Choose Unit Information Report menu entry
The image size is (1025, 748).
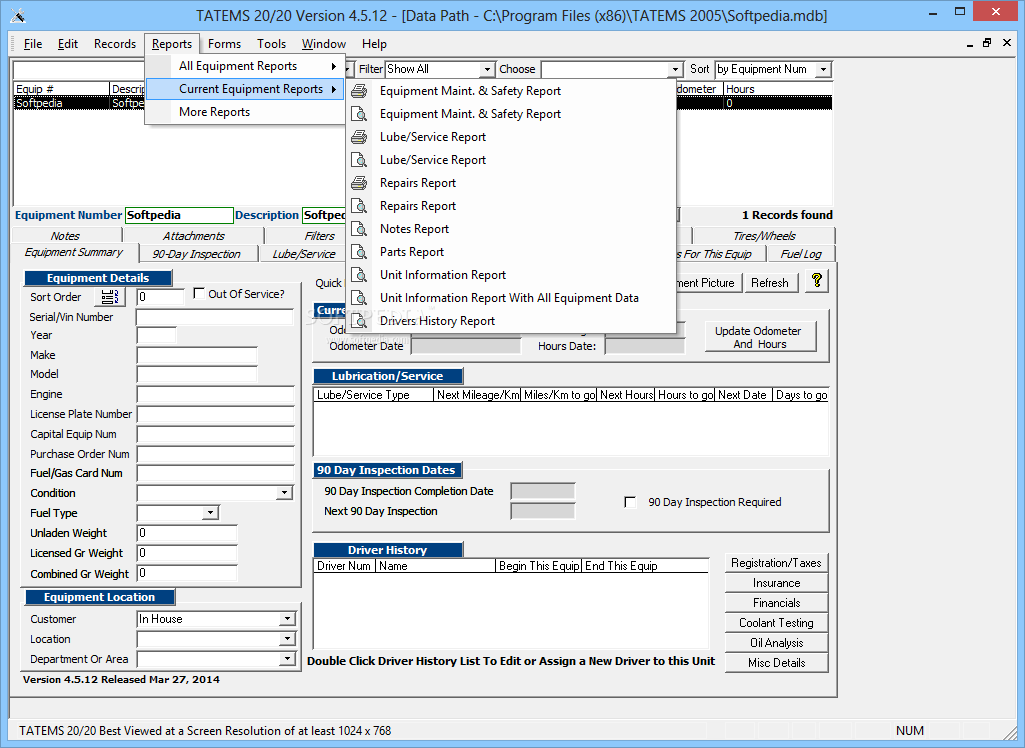click(511, 275)
